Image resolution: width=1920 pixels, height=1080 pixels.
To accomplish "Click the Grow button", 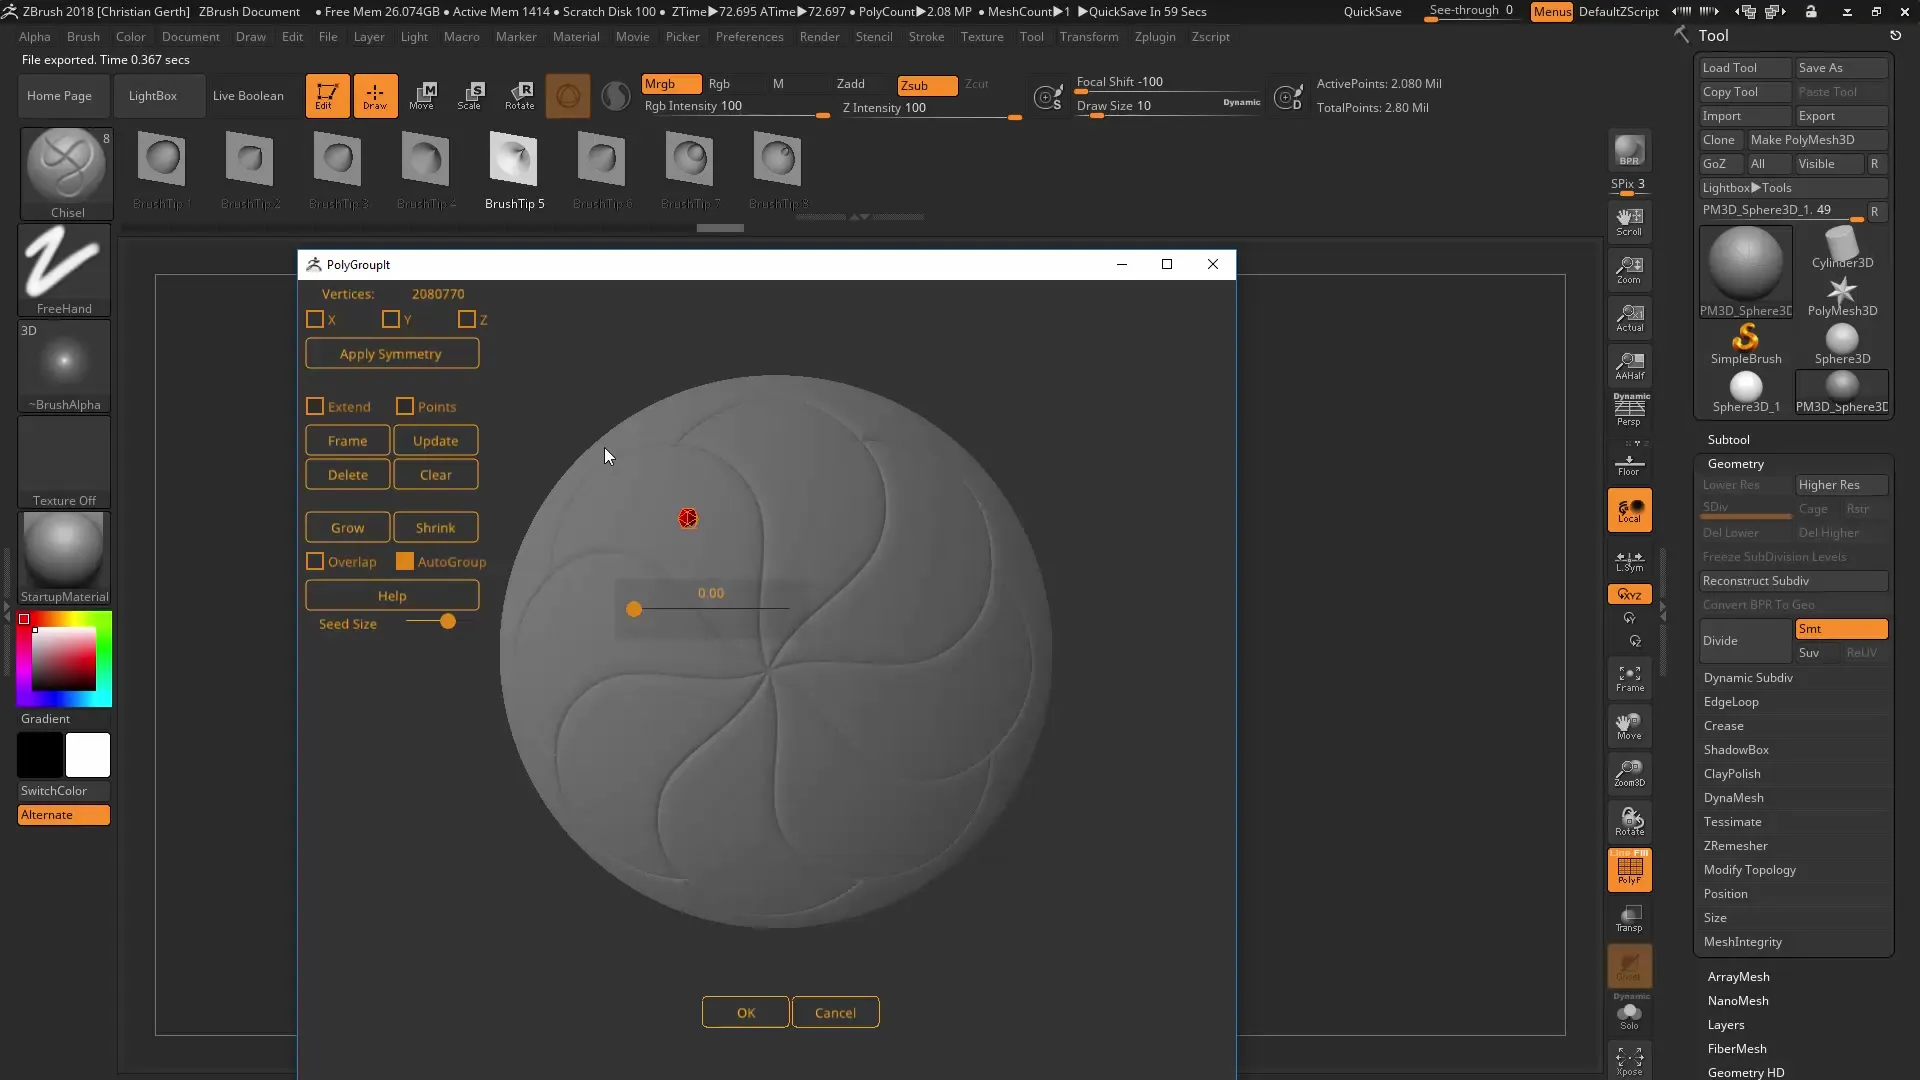I will click(347, 527).
